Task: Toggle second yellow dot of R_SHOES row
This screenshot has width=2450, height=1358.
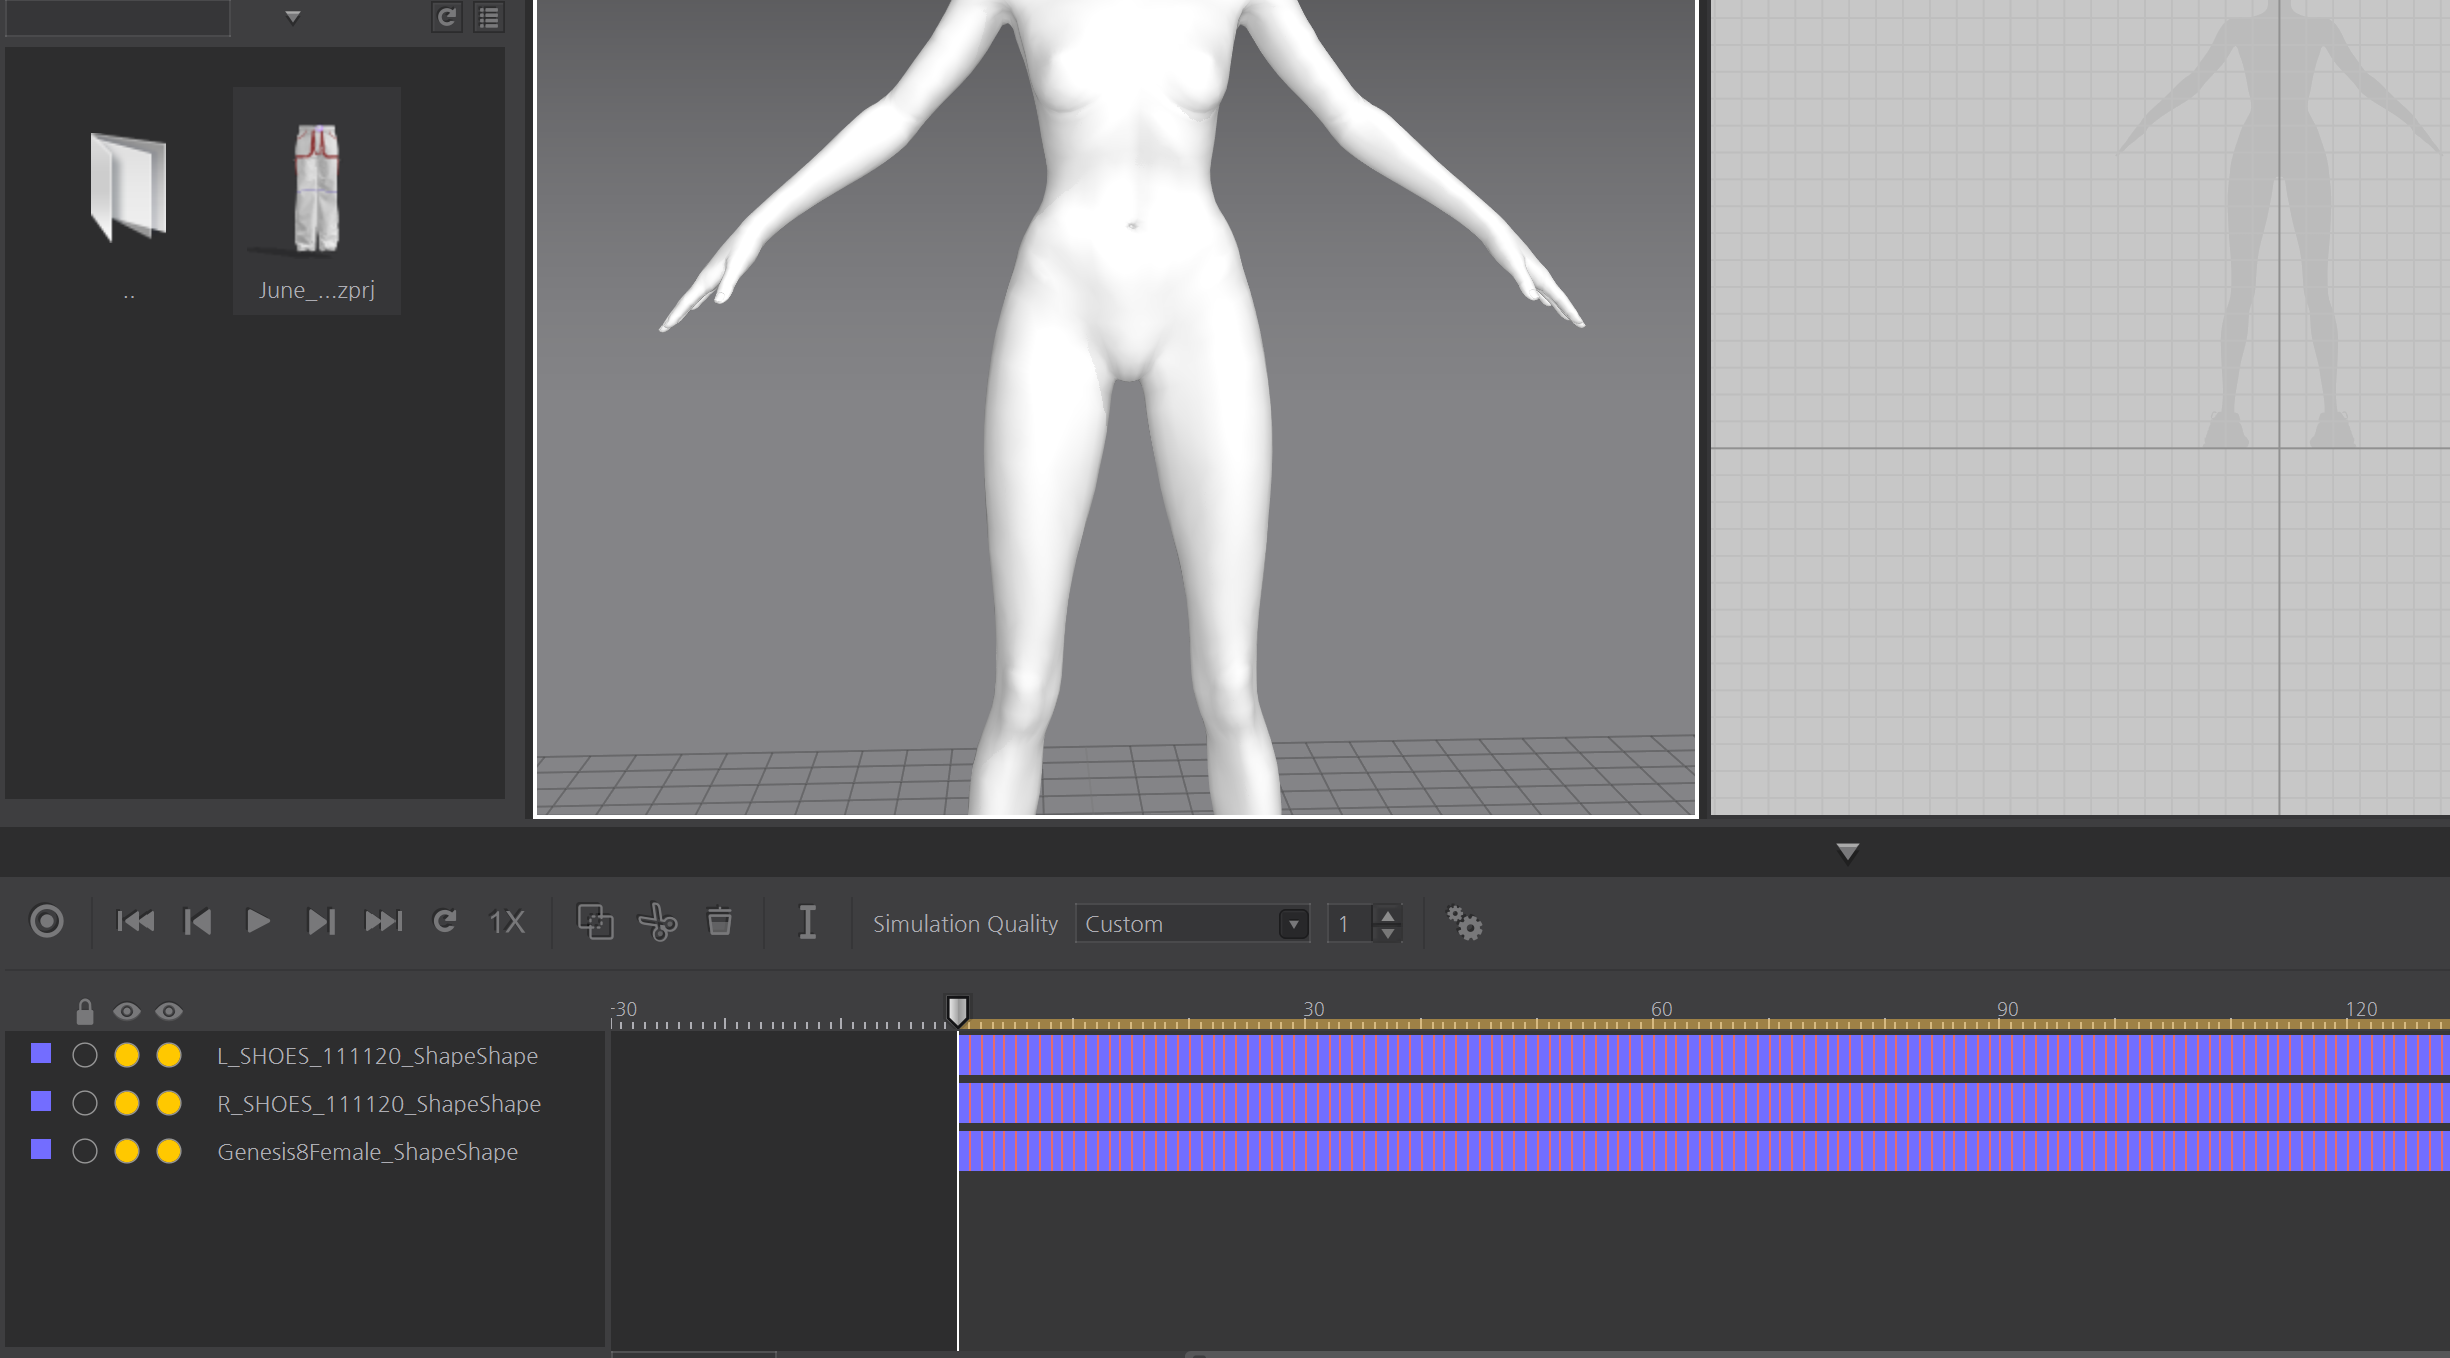Action: click(x=169, y=1103)
